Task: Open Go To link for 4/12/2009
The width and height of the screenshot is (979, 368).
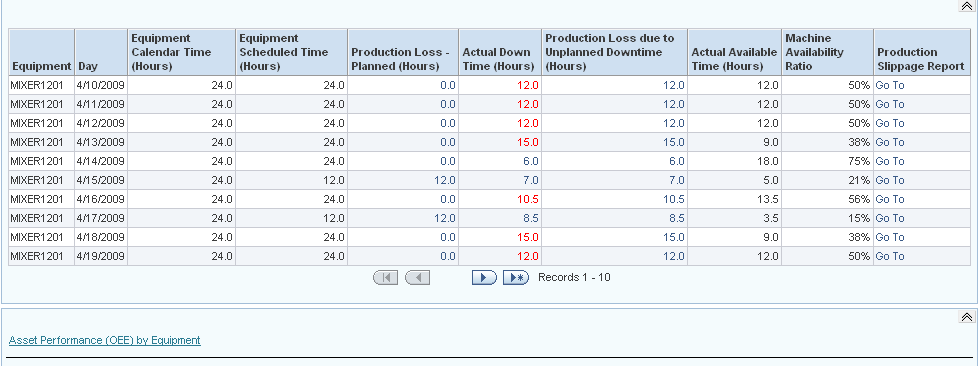Action: pyautogui.click(x=890, y=123)
